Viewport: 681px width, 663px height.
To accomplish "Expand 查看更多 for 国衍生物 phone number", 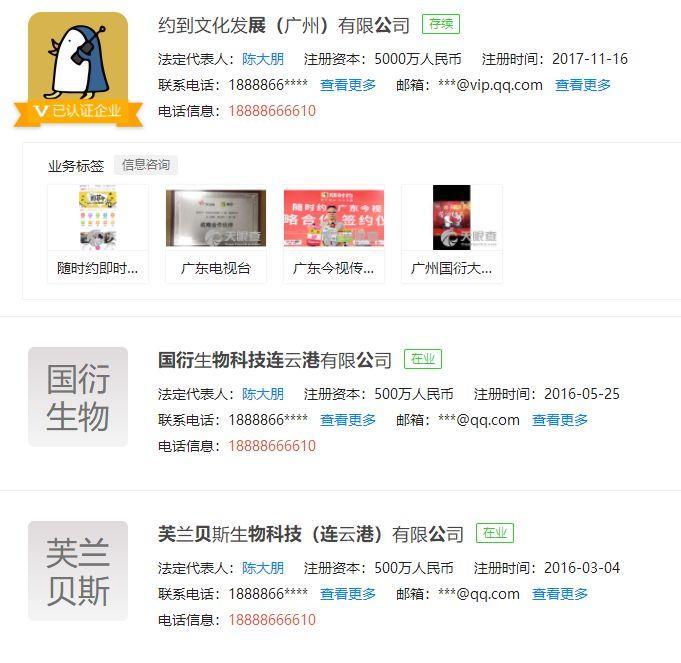I will [348, 420].
